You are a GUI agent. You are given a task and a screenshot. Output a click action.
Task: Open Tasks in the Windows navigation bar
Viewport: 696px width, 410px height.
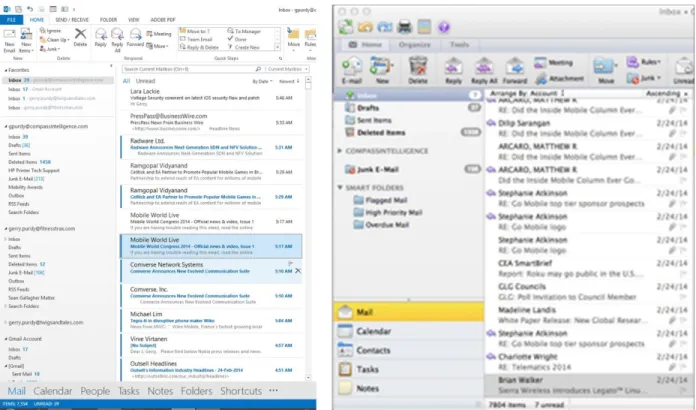[129, 391]
